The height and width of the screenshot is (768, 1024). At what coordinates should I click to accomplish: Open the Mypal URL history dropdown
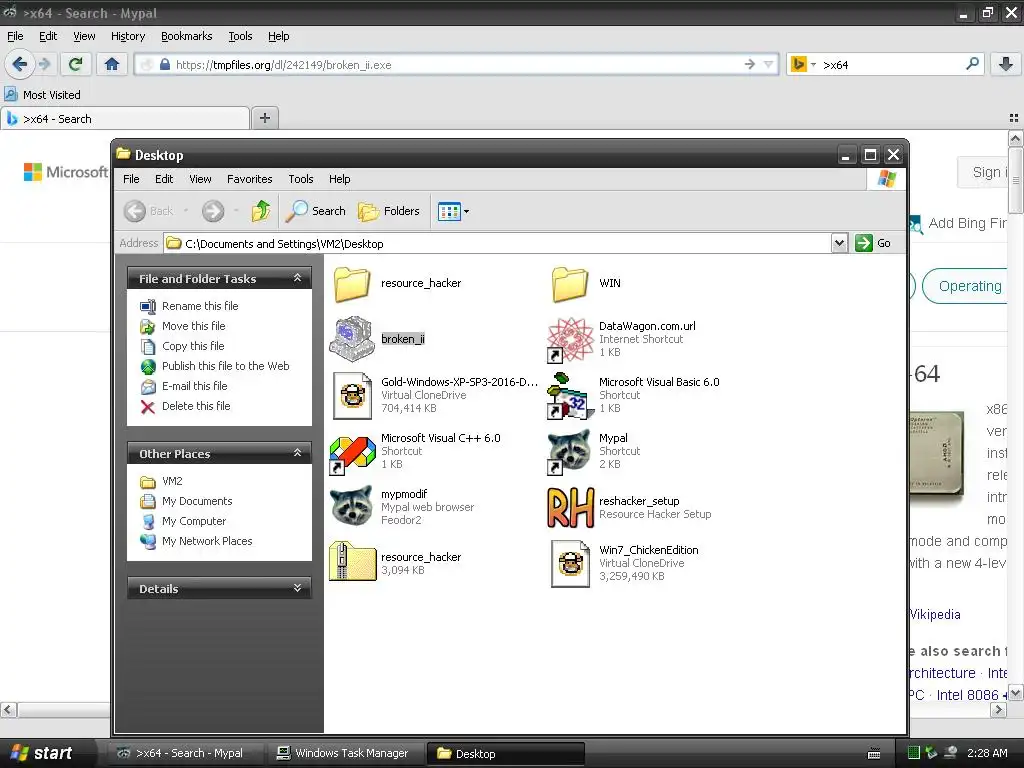coord(769,64)
